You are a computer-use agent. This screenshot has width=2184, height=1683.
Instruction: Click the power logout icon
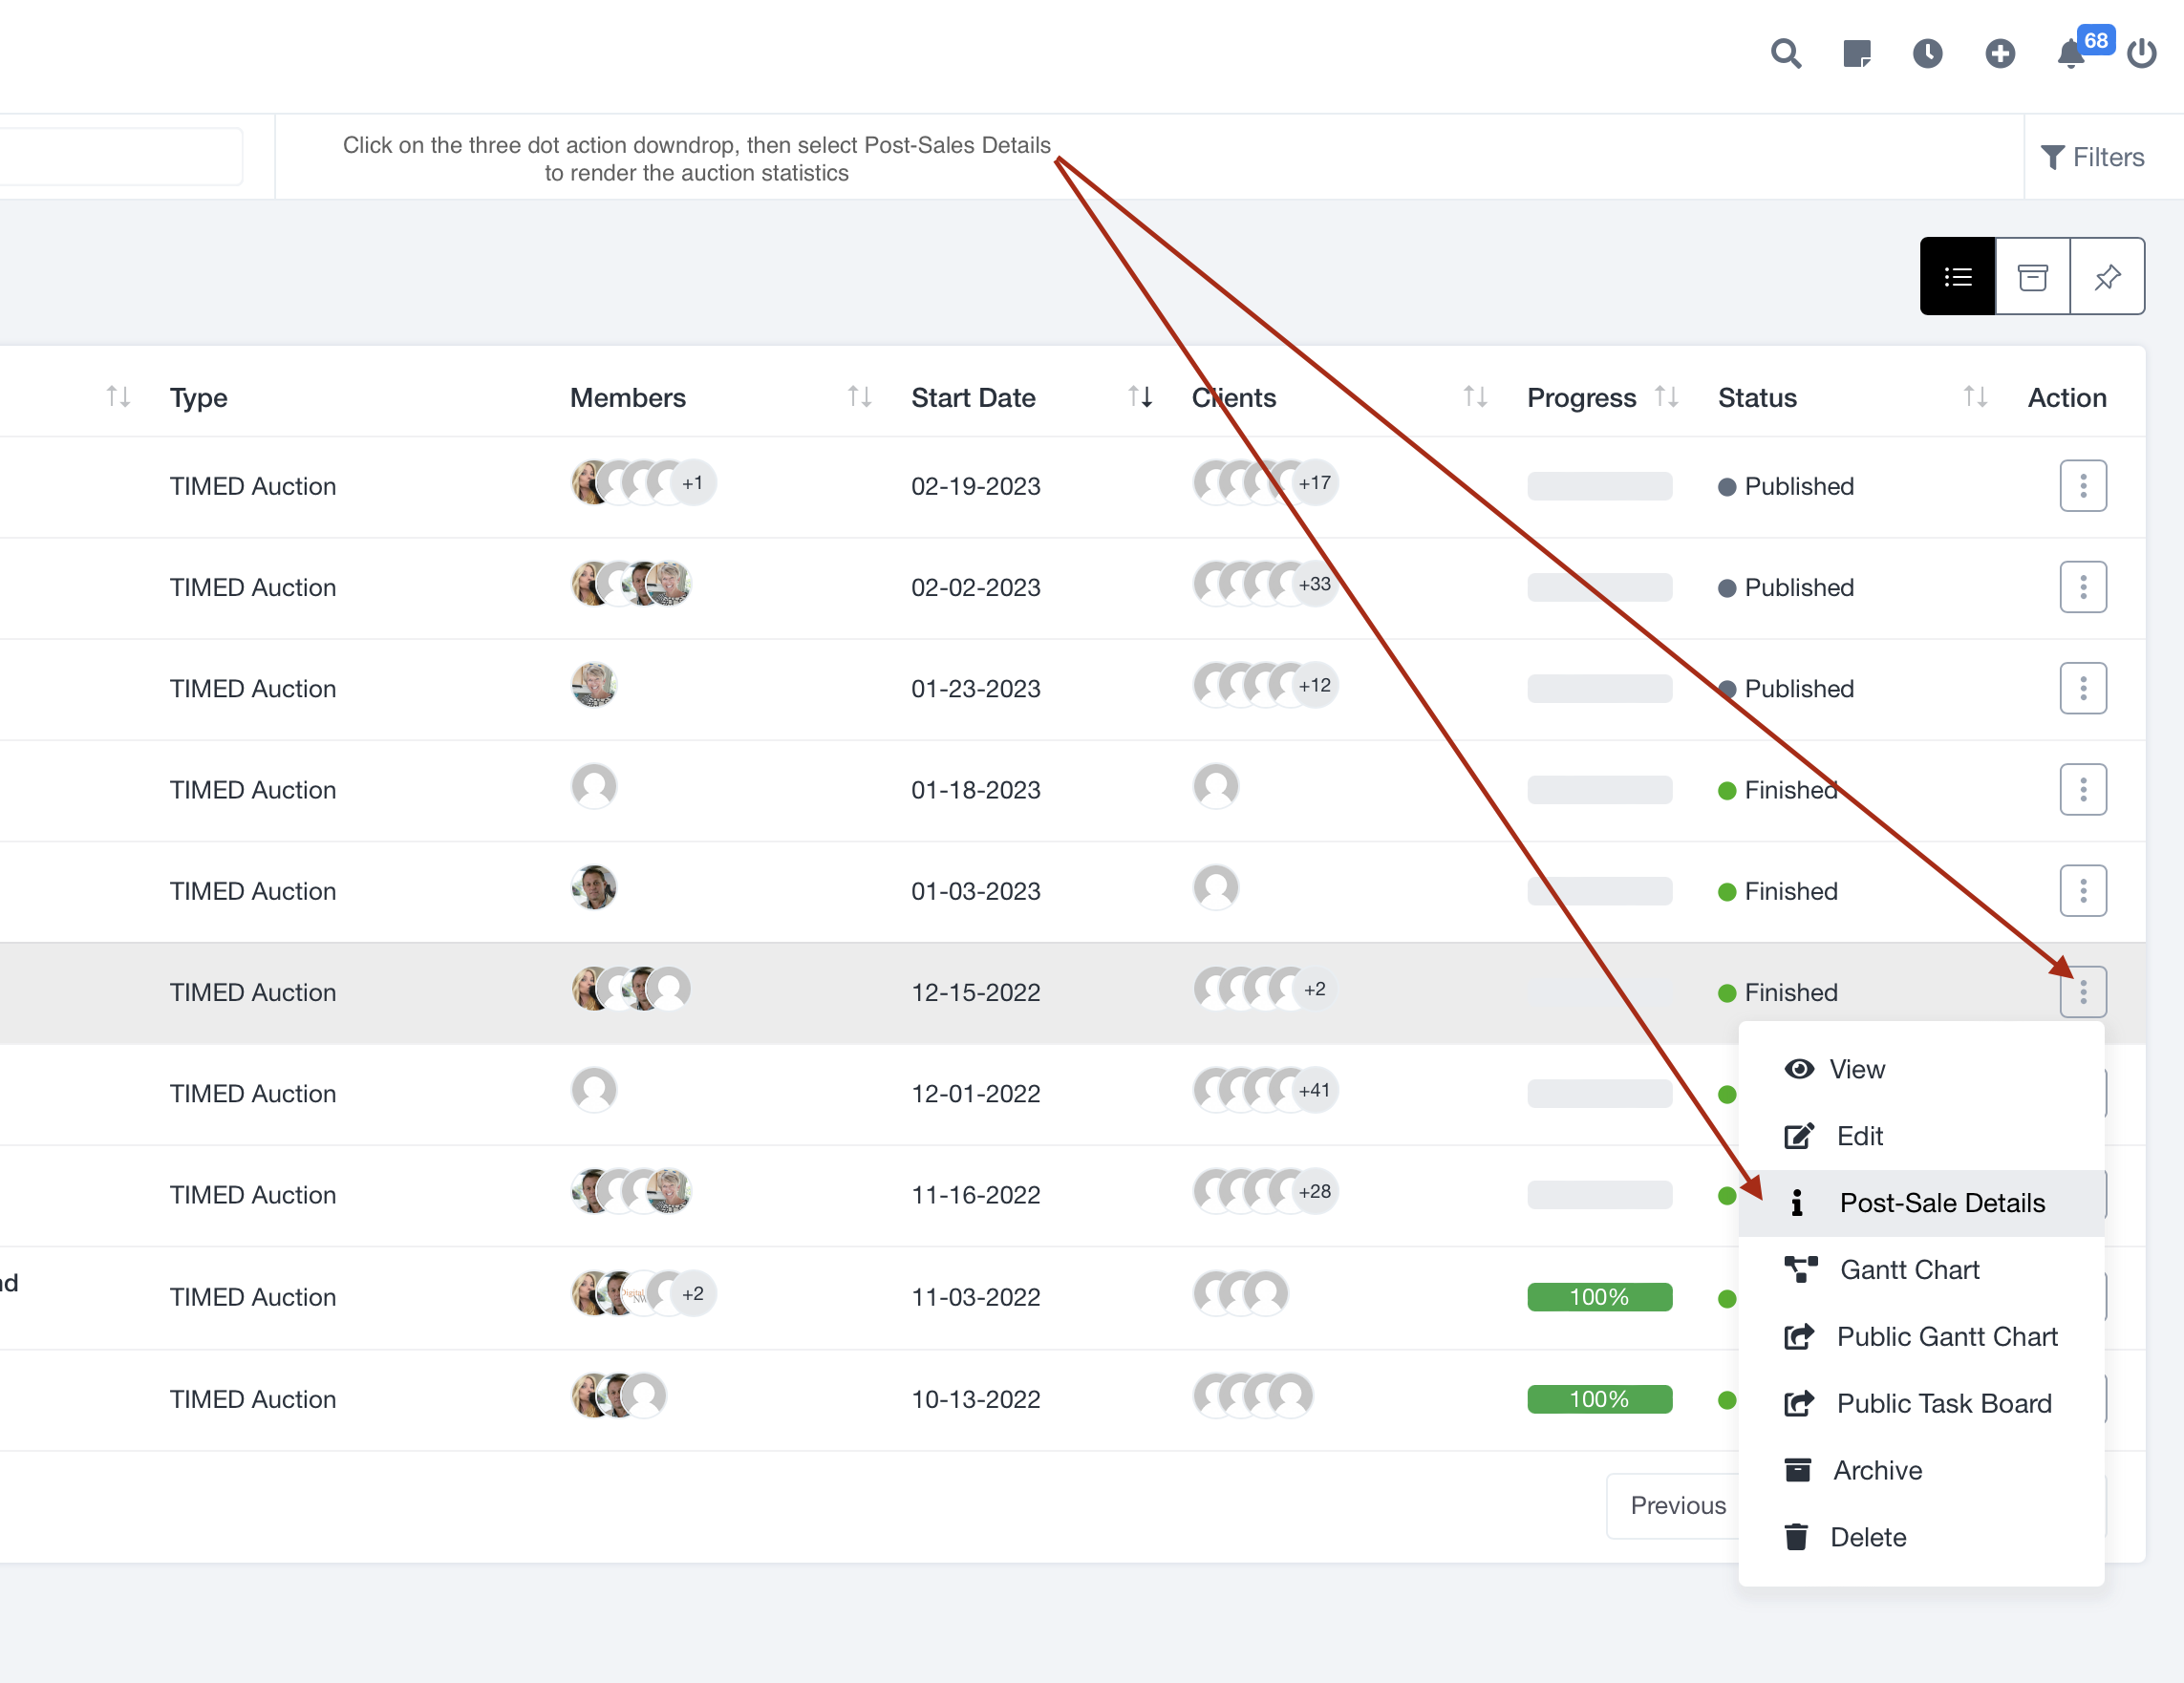(2141, 53)
